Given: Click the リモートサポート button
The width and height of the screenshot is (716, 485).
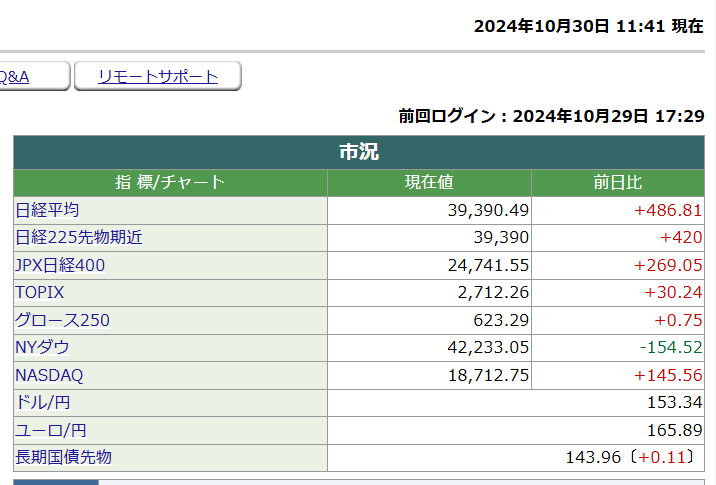Looking at the screenshot, I should (x=158, y=77).
